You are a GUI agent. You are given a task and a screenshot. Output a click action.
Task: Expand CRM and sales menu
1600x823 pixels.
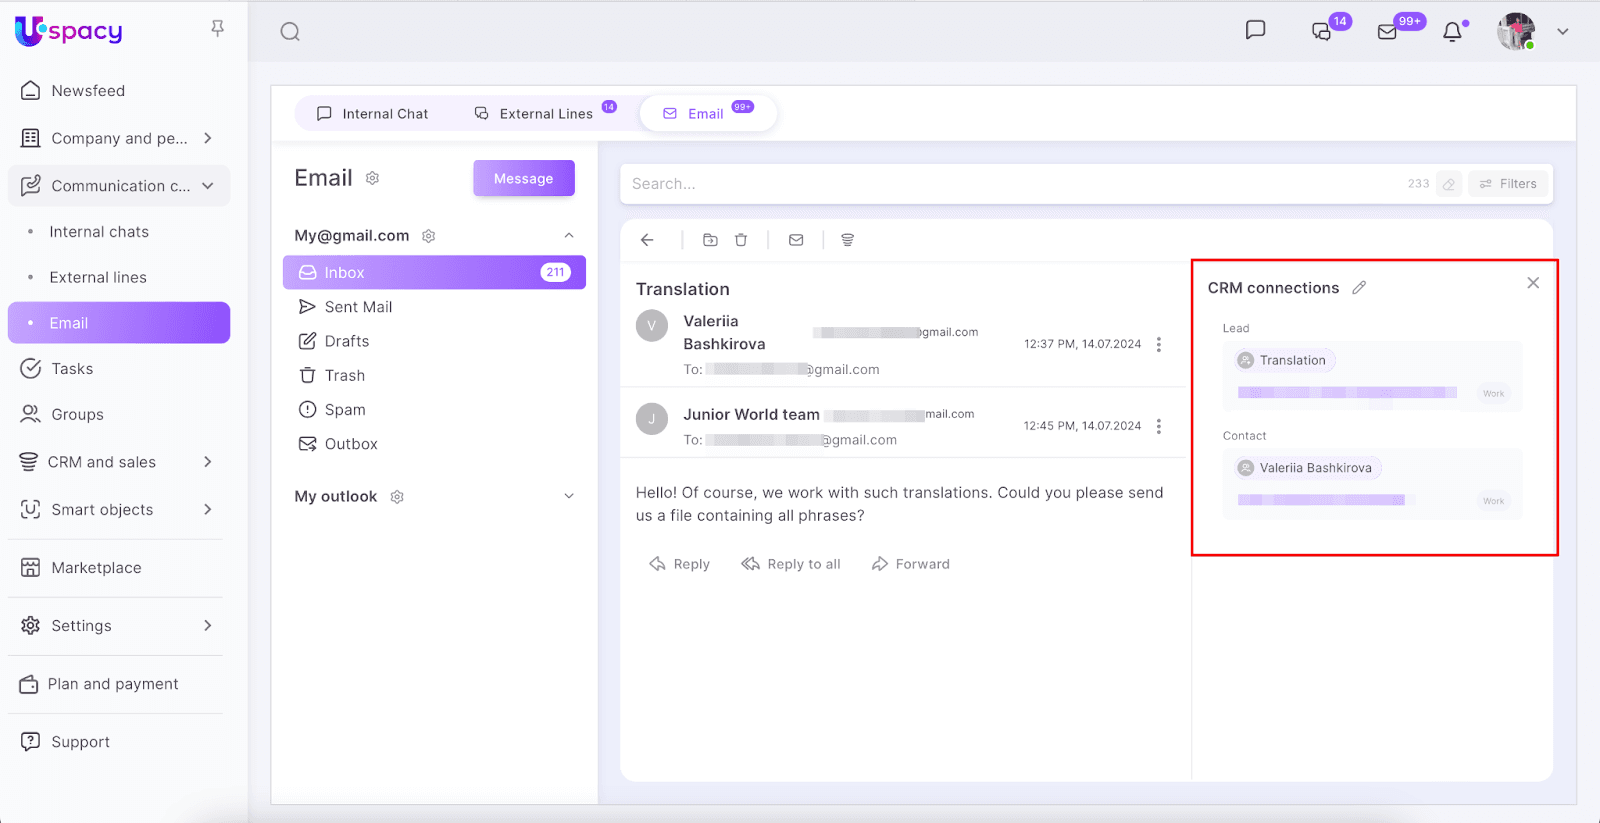pyautogui.click(x=208, y=462)
